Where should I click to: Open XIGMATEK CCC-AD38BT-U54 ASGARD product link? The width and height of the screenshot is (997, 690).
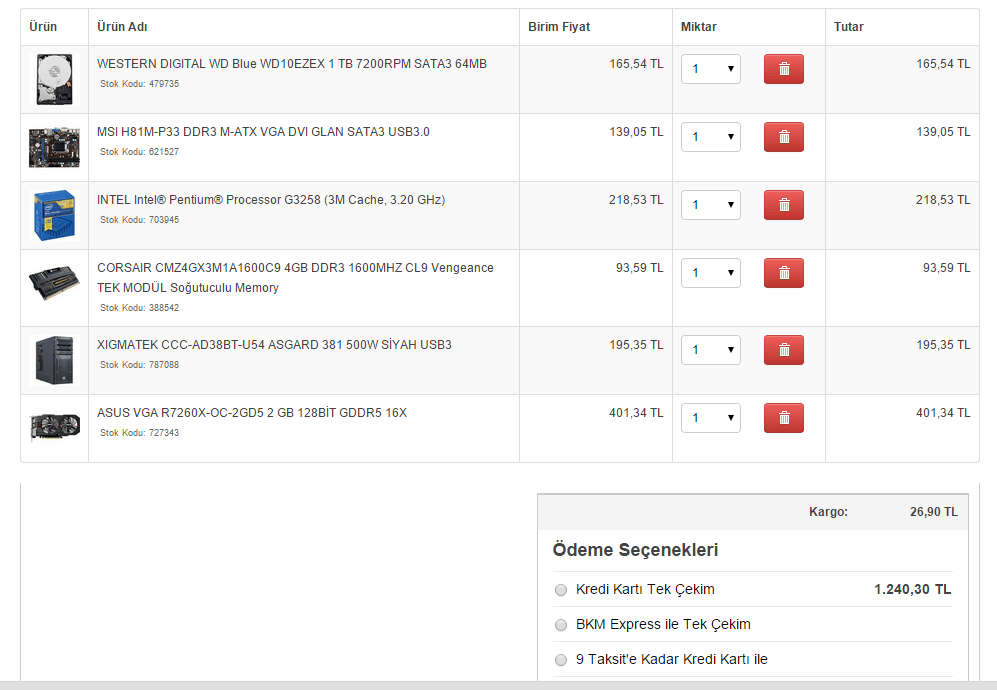274,345
